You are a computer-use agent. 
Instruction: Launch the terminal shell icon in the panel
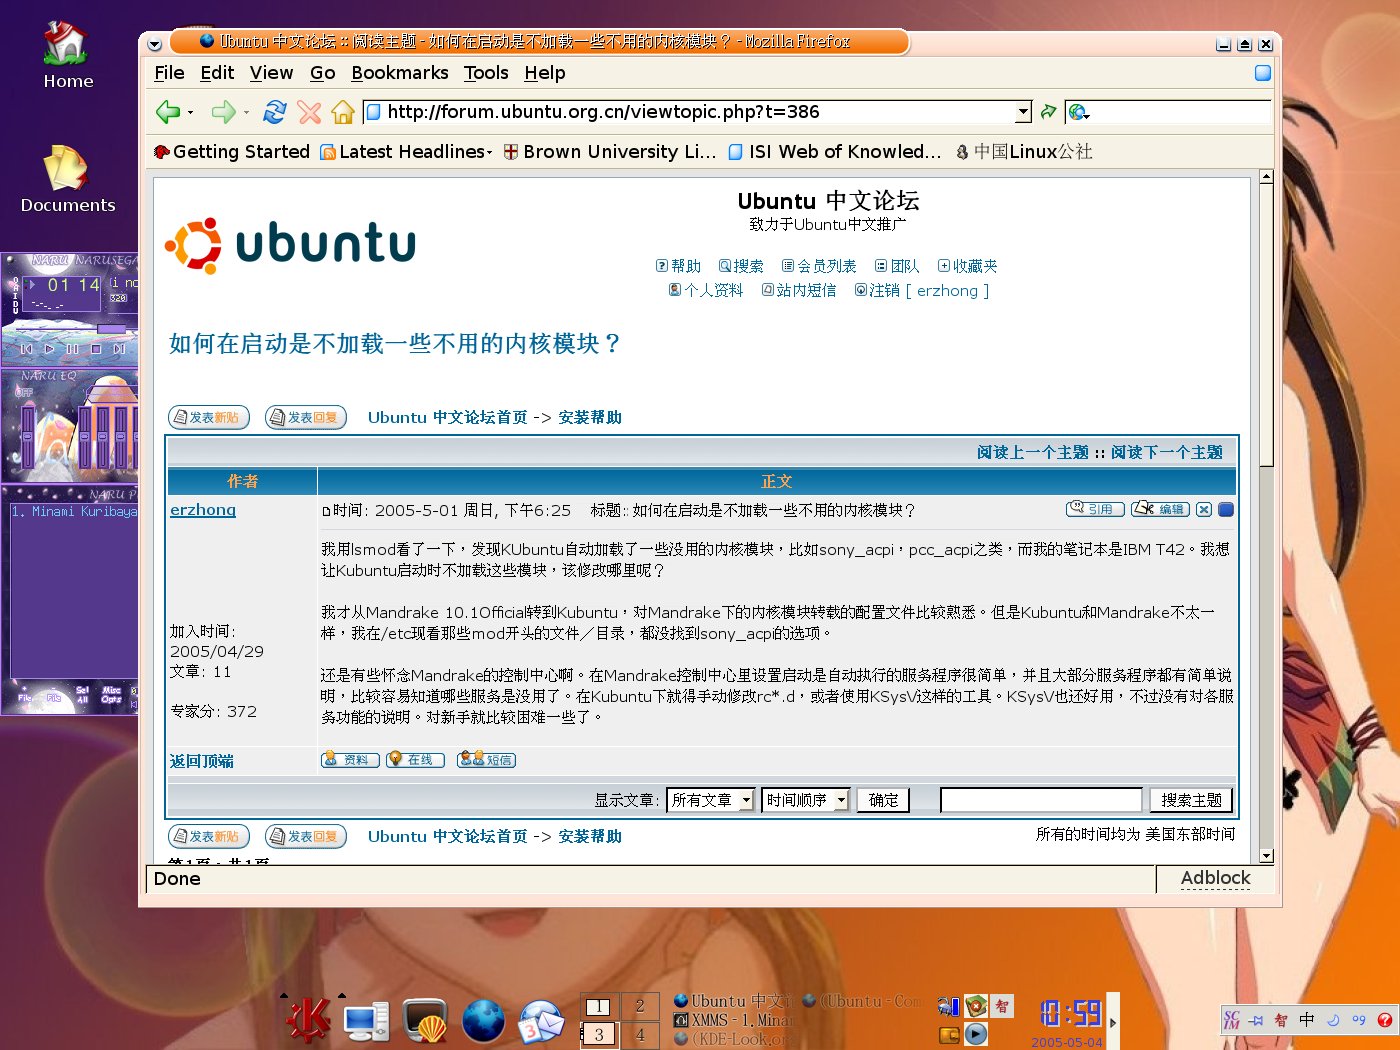(425, 1021)
